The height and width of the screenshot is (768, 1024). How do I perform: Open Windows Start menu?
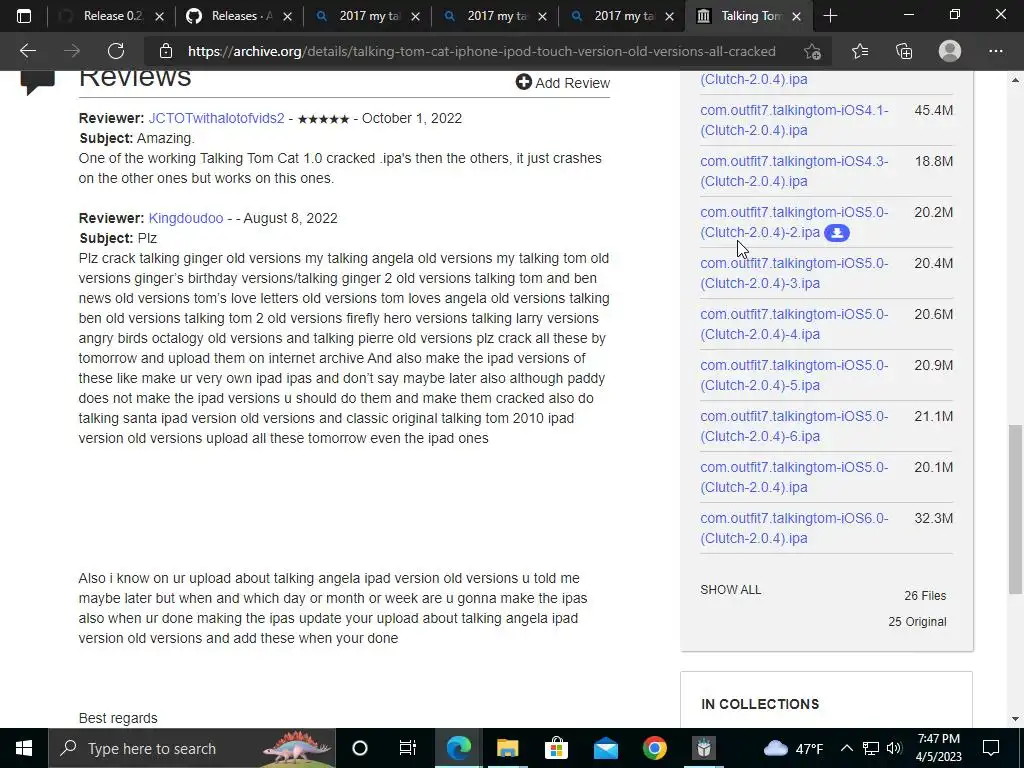point(24,748)
